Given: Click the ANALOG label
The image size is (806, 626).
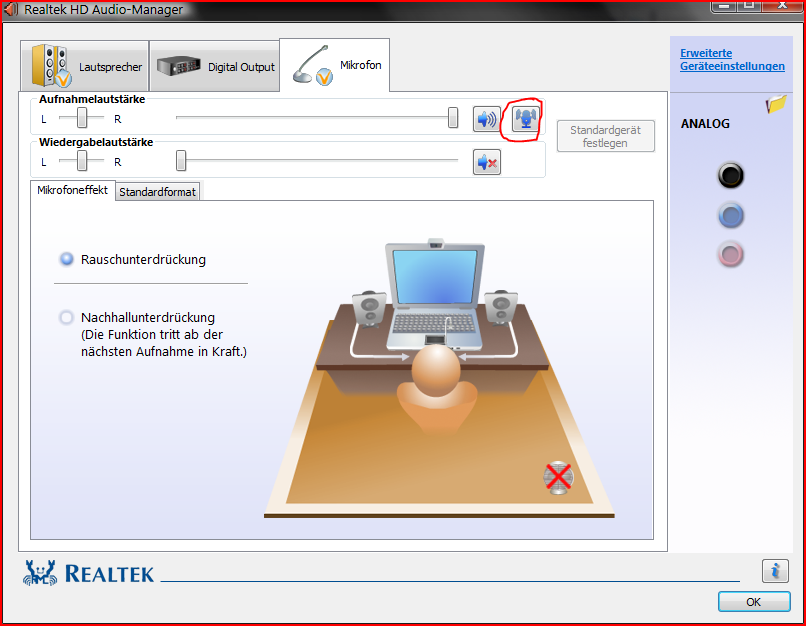Looking at the screenshot, I should point(705,124).
